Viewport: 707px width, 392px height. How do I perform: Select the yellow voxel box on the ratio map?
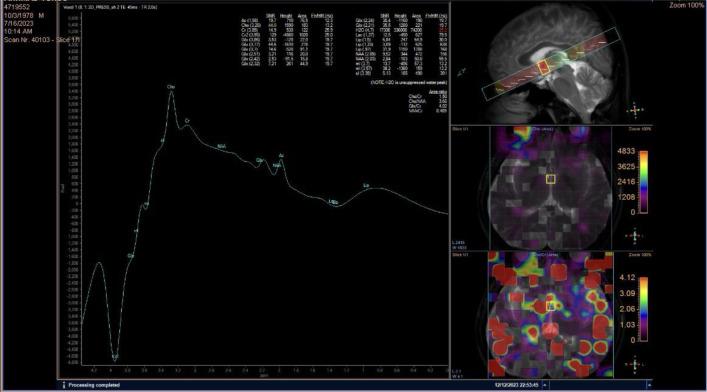[551, 307]
